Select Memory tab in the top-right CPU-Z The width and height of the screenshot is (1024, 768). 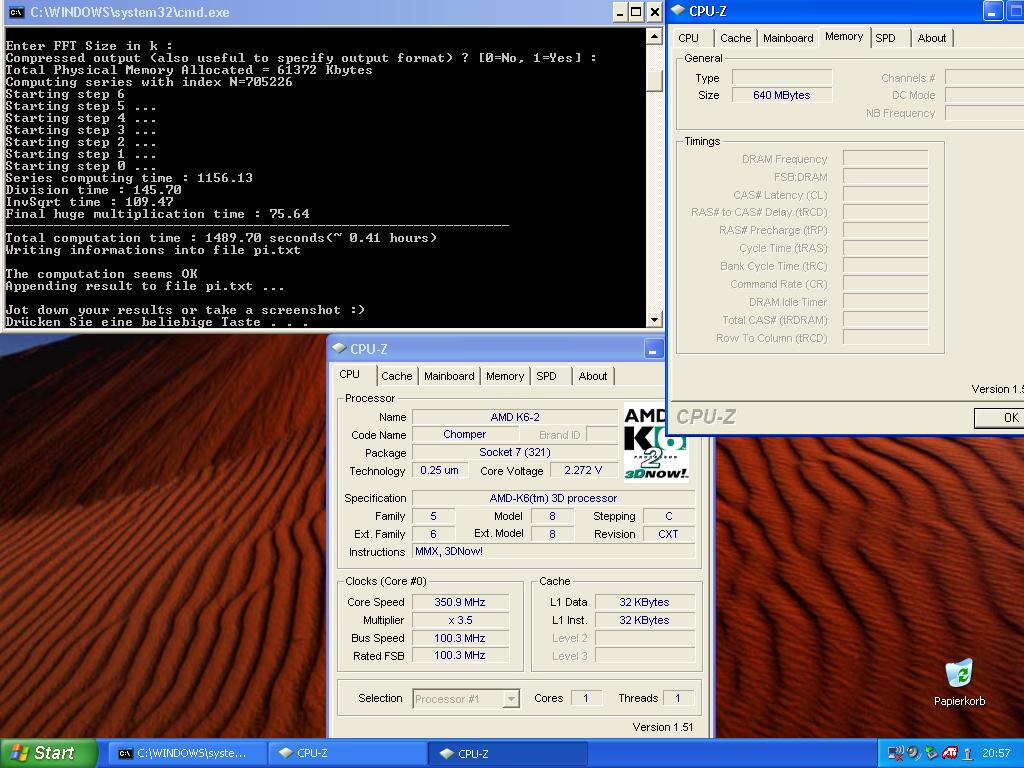(844, 37)
